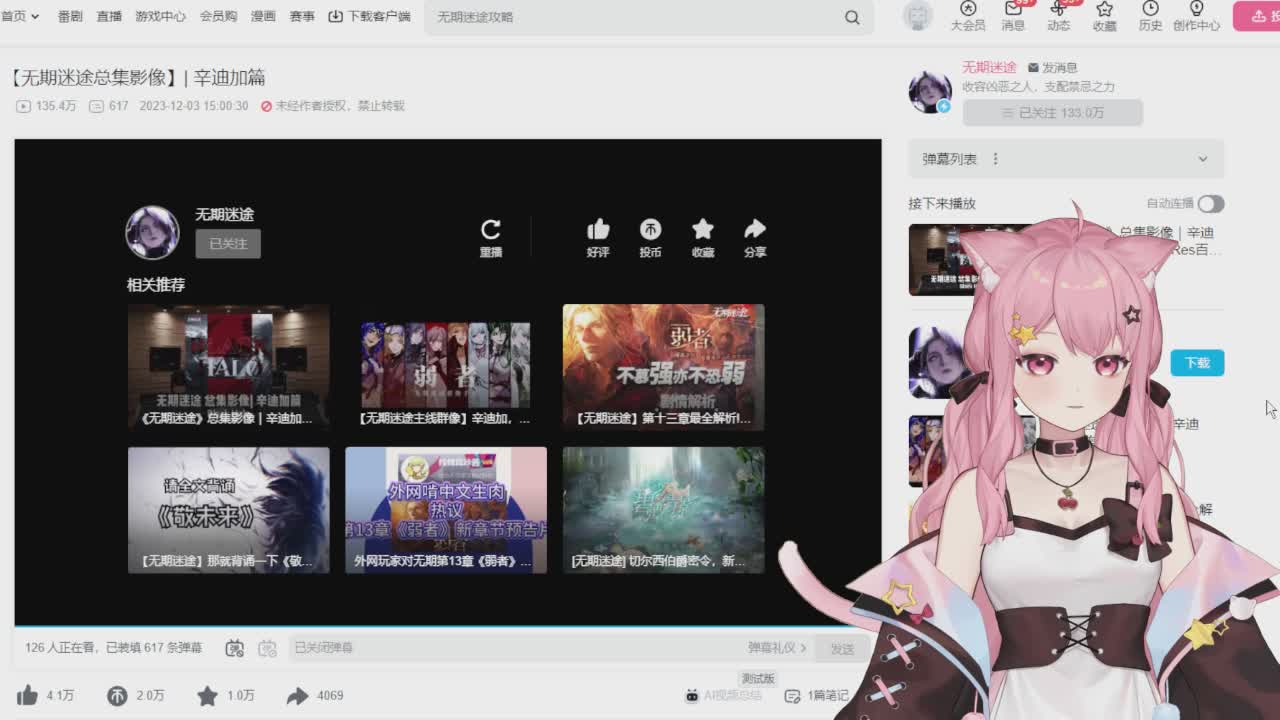
Task: Go to the 直播 nav item
Action: pyautogui.click(x=109, y=16)
